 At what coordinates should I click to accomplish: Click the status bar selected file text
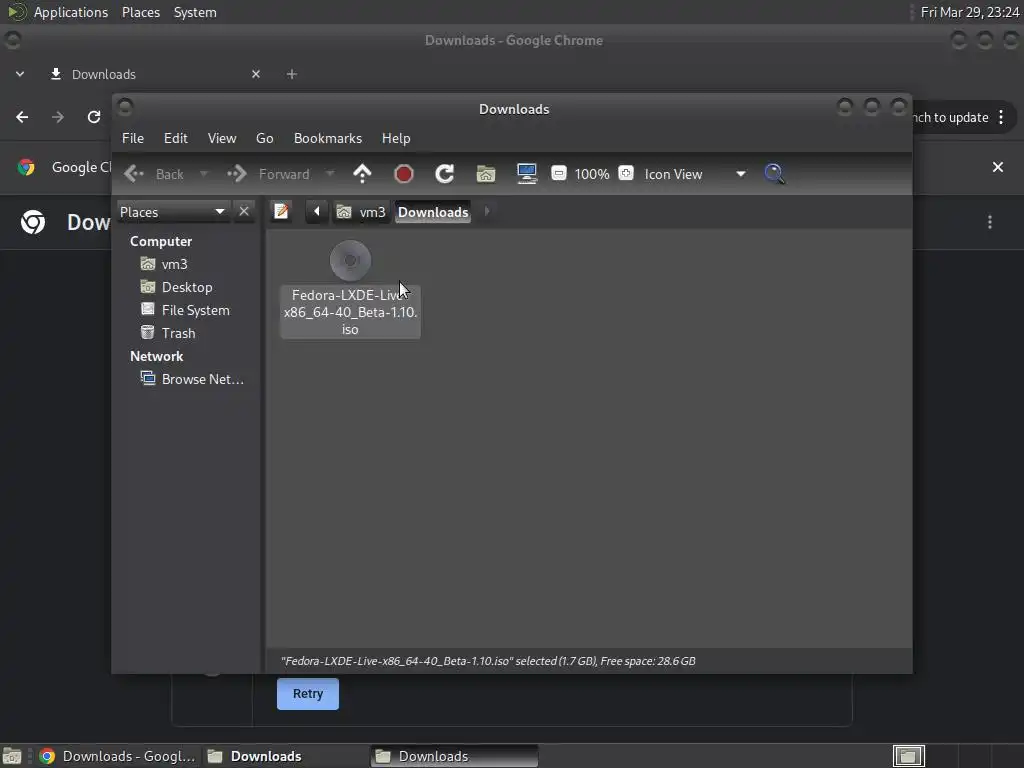[x=488, y=661]
